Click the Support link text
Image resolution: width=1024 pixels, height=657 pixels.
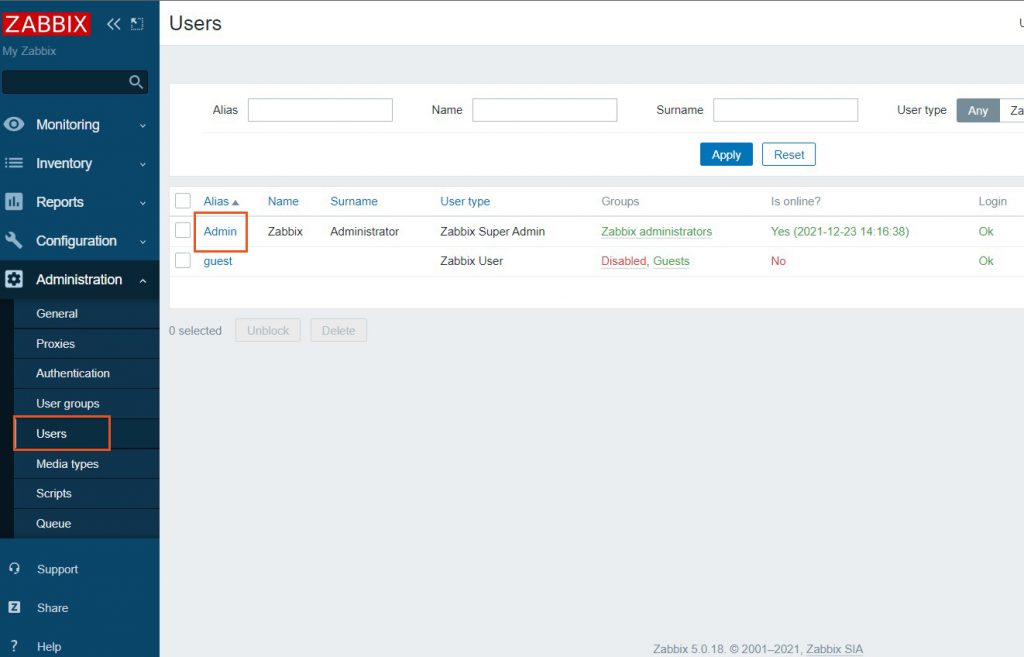tap(57, 569)
